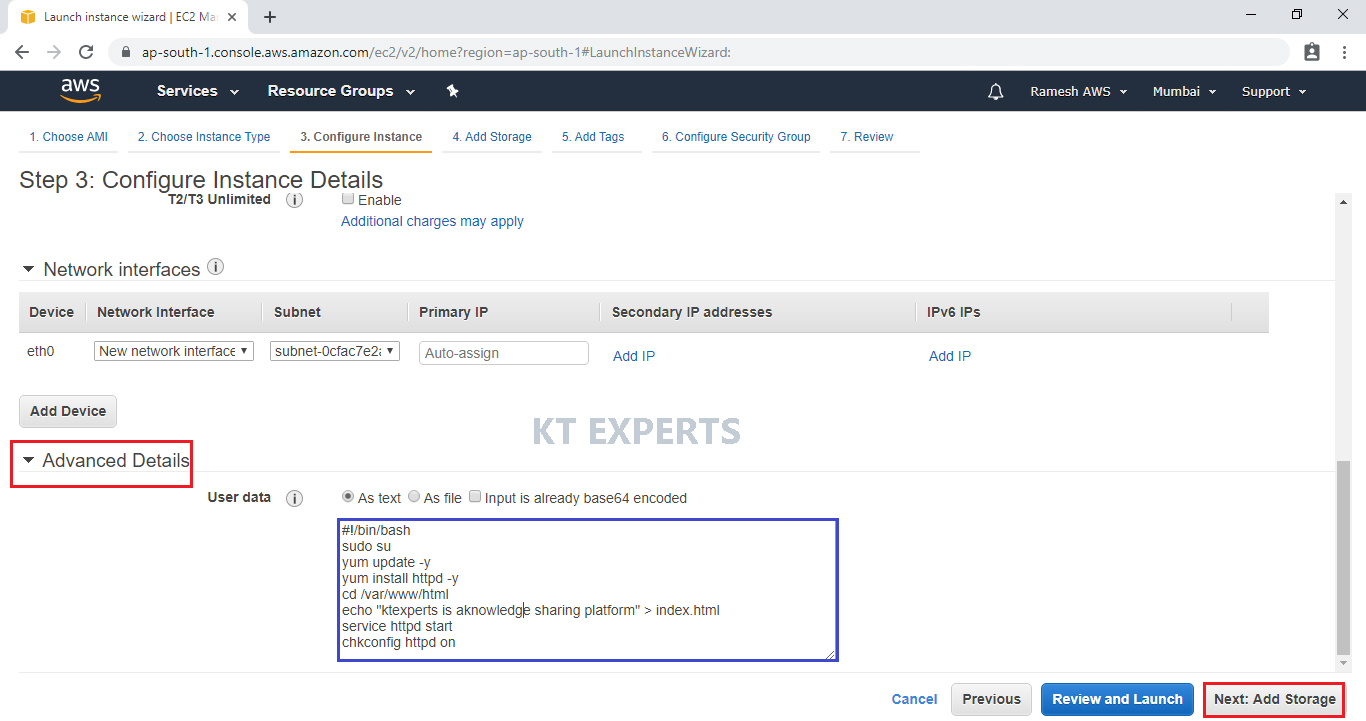Click the pin shortcut icon in navbar
1366x721 pixels.
pos(452,91)
